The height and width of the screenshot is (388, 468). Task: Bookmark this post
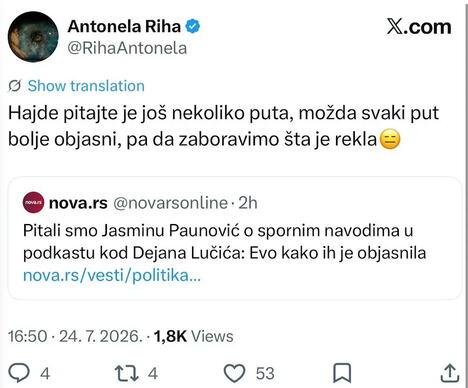[x=342, y=373]
